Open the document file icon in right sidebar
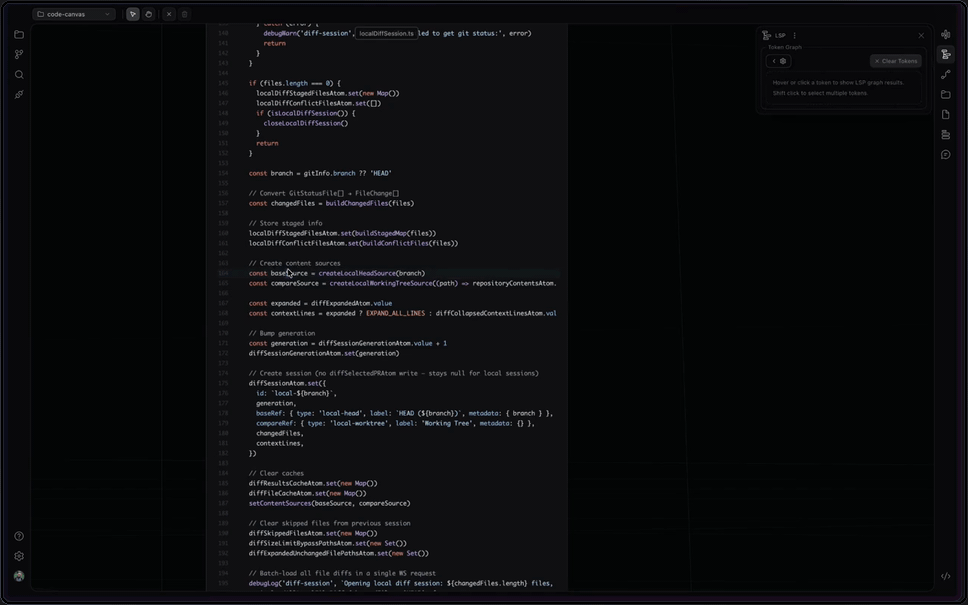The height and width of the screenshot is (605, 968). 946,114
